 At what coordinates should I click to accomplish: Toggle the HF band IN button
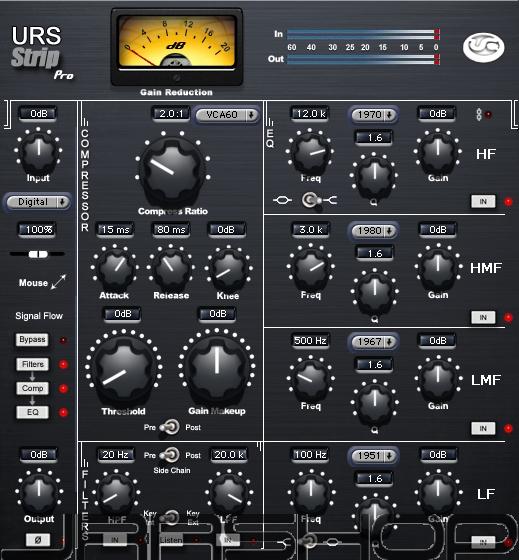[483, 201]
